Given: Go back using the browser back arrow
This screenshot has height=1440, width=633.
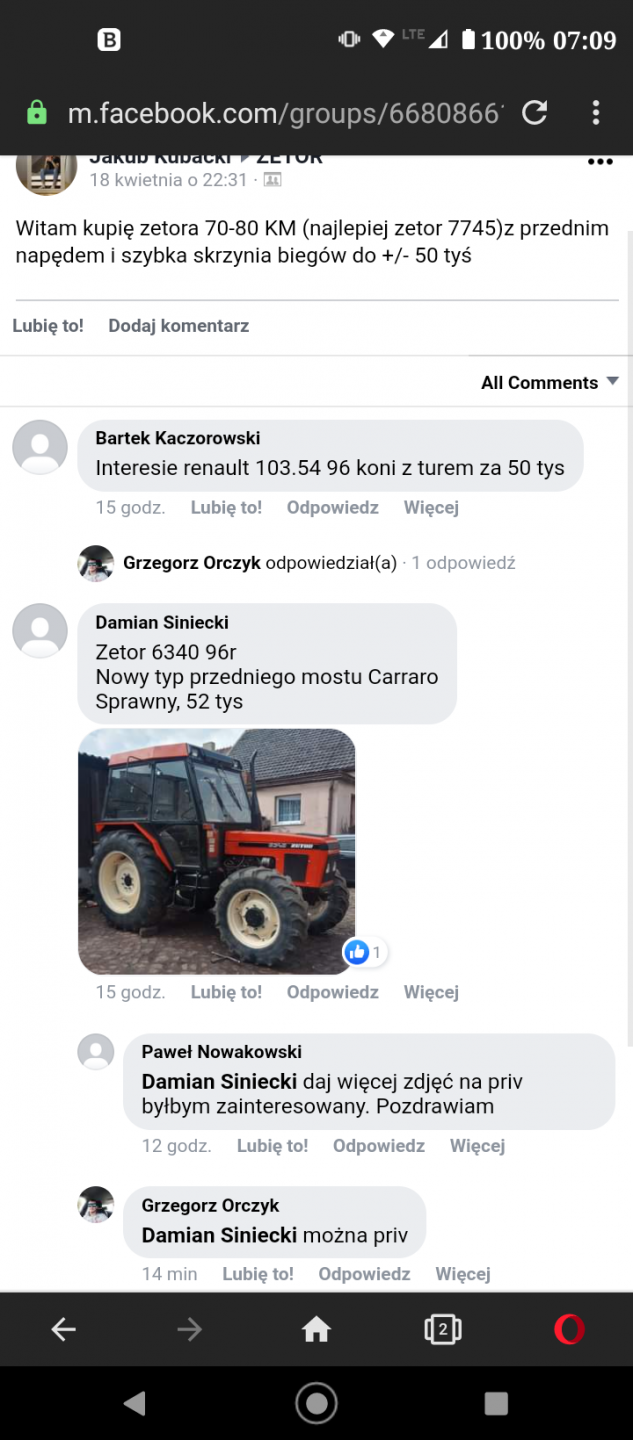Looking at the screenshot, I should [63, 1329].
